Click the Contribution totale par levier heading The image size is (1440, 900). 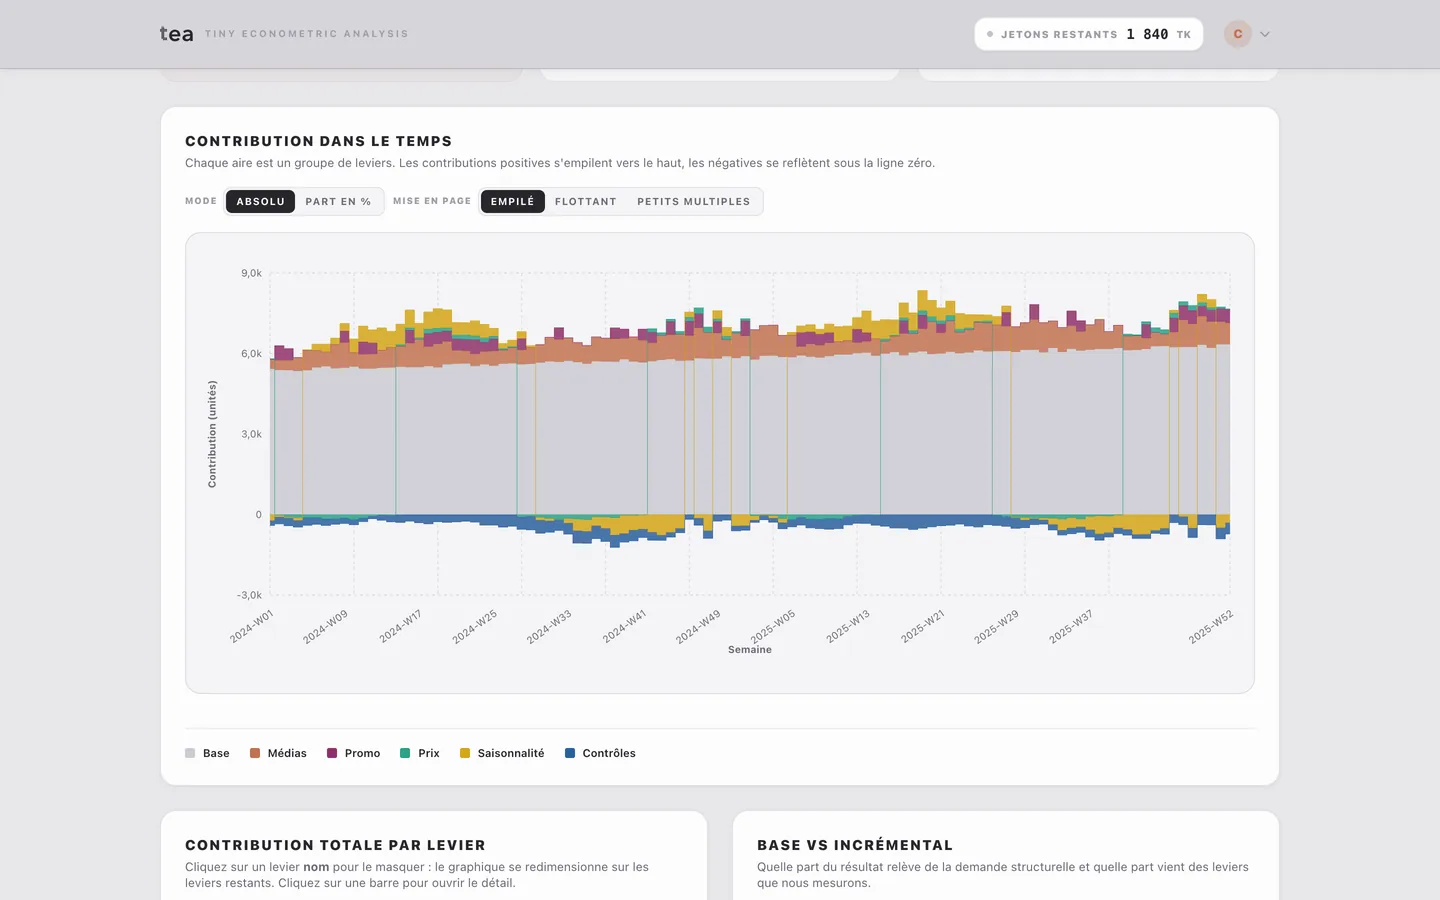click(335, 845)
